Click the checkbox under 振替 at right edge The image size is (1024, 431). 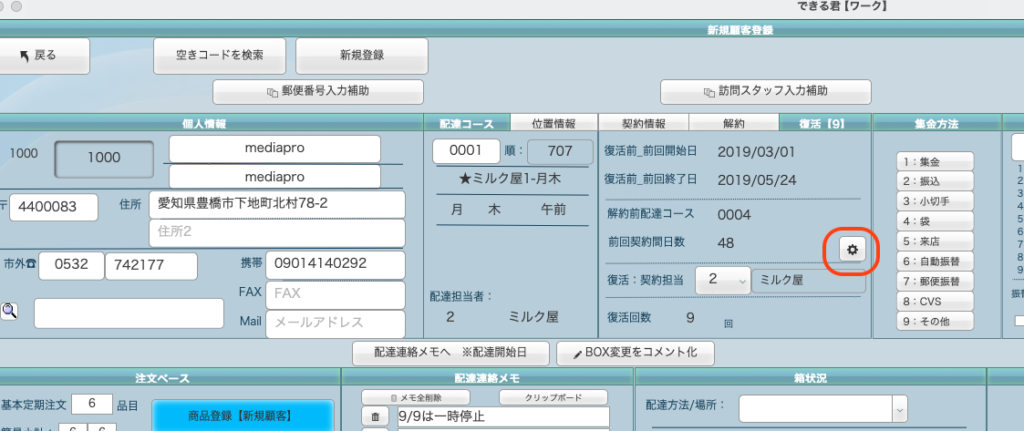click(x=1018, y=320)
